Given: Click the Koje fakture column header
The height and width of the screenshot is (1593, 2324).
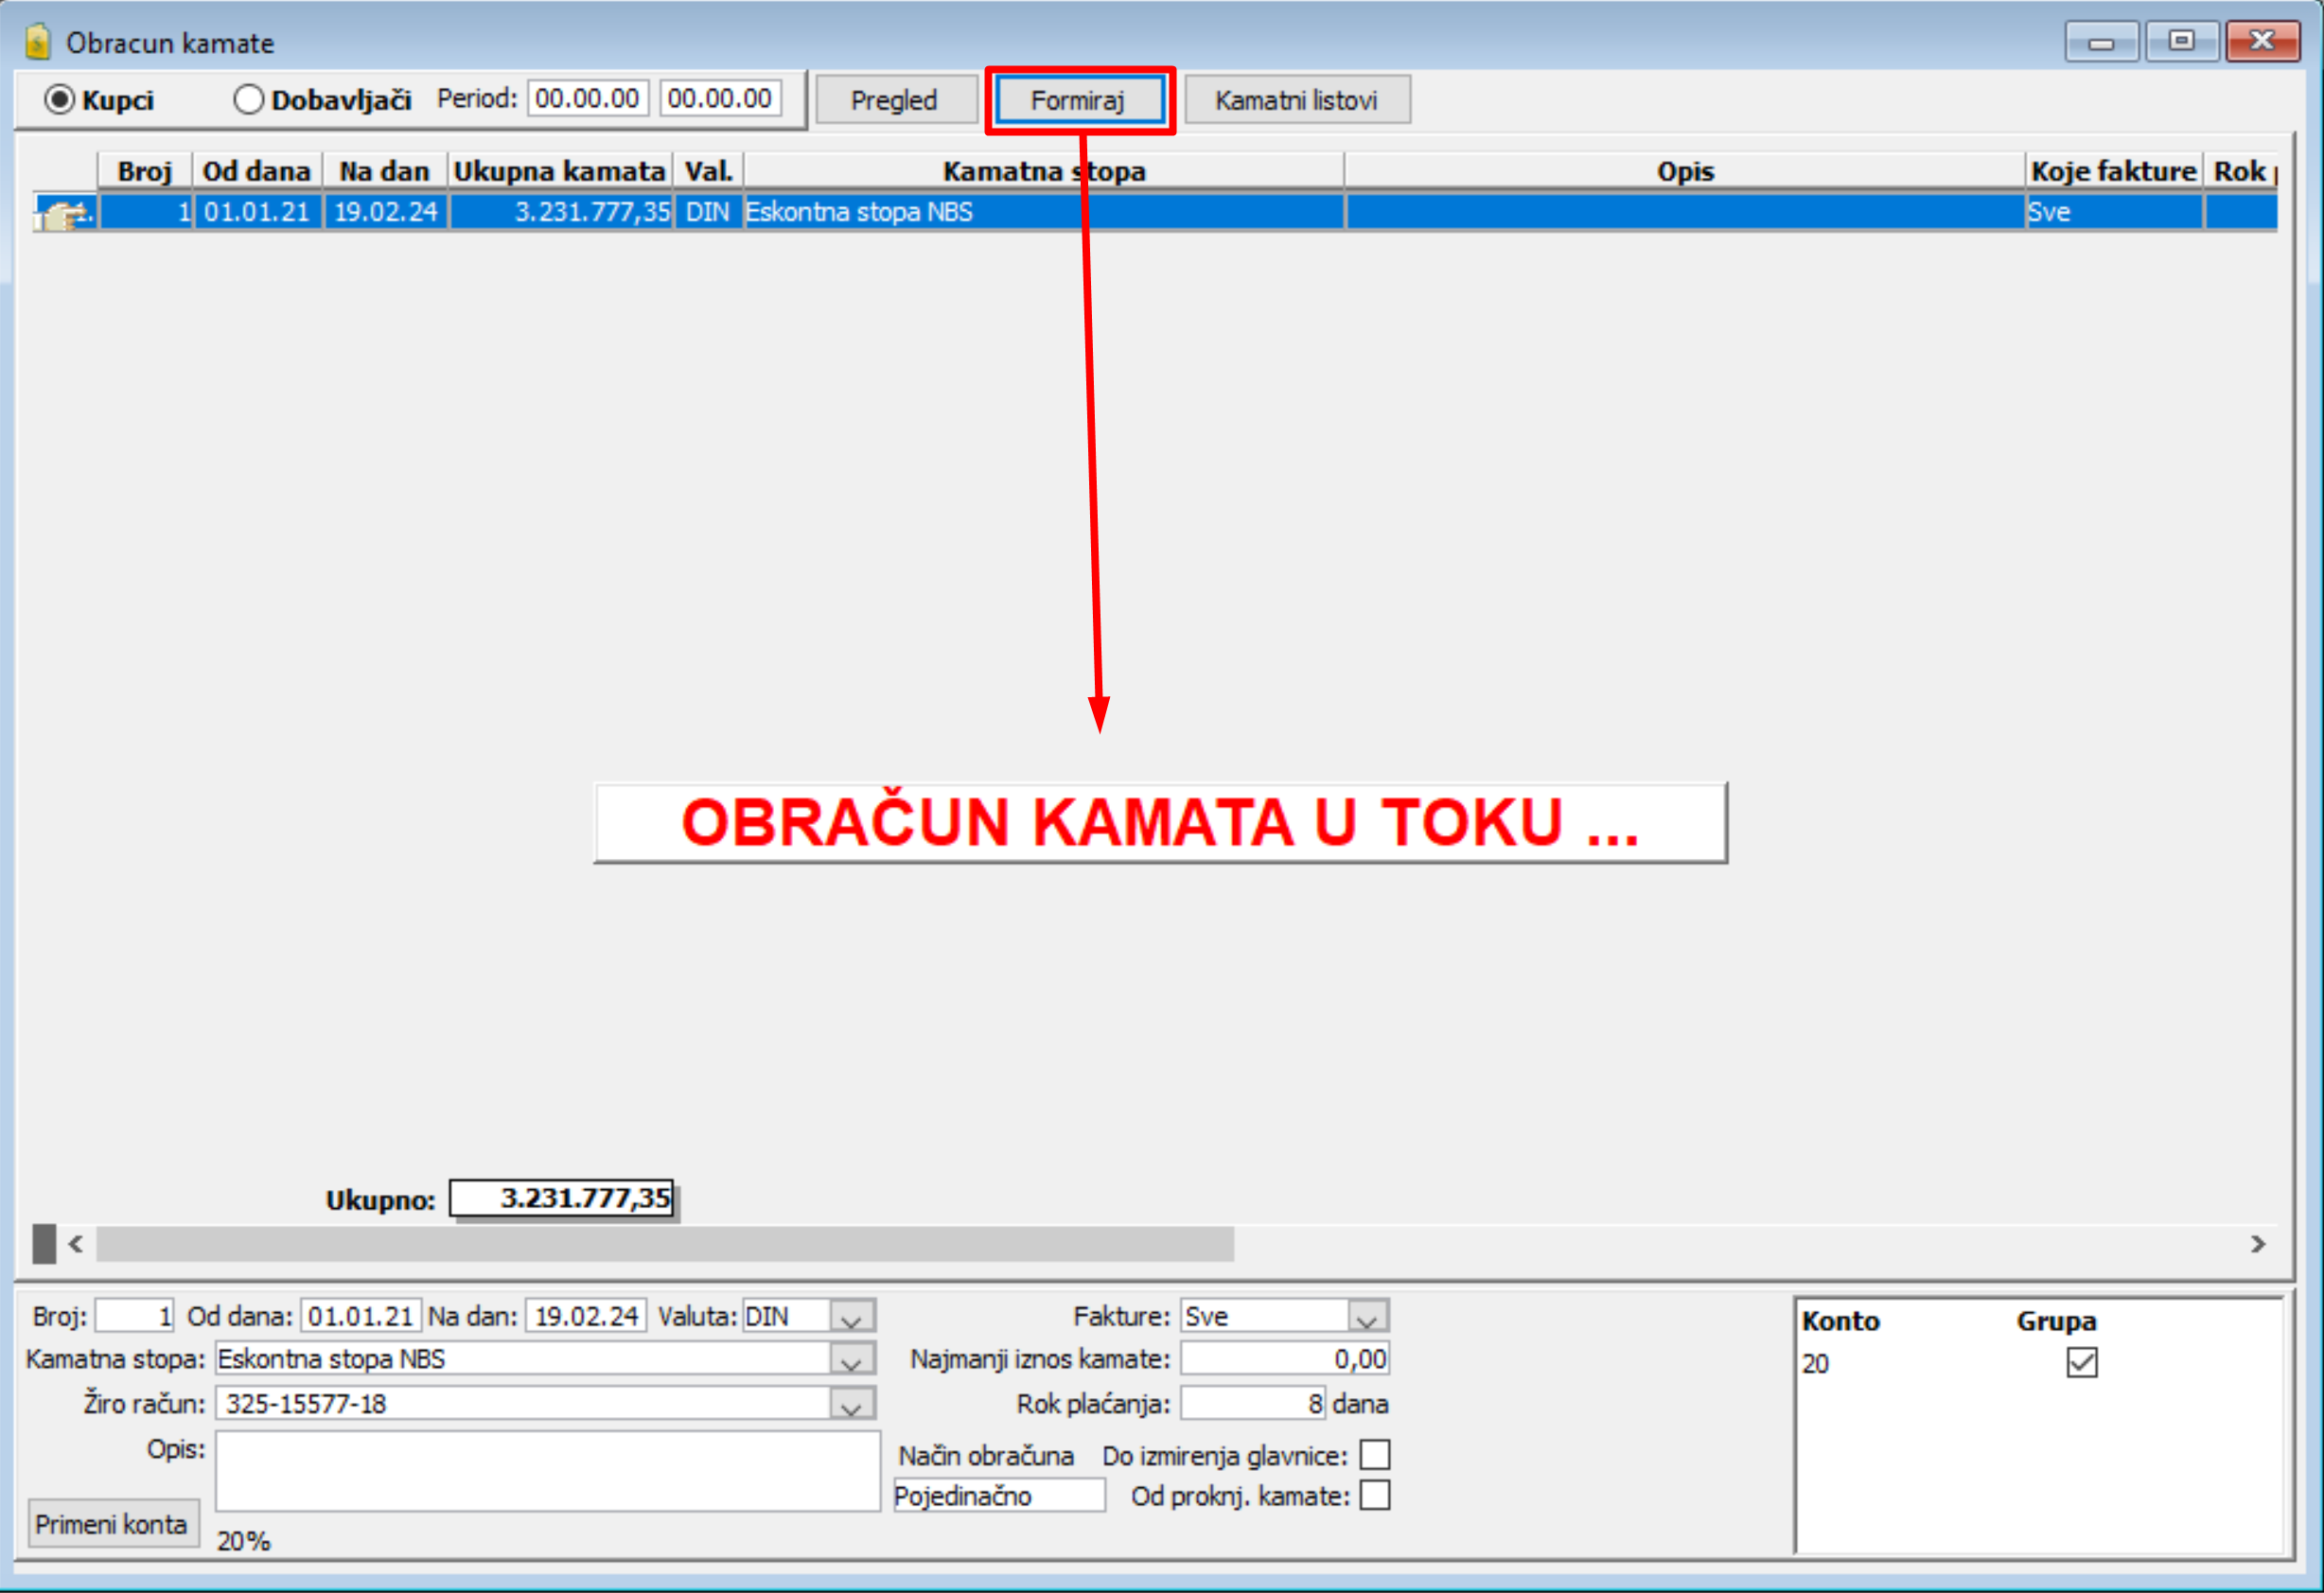Looking at the screenshot, I should [2114, 171].
